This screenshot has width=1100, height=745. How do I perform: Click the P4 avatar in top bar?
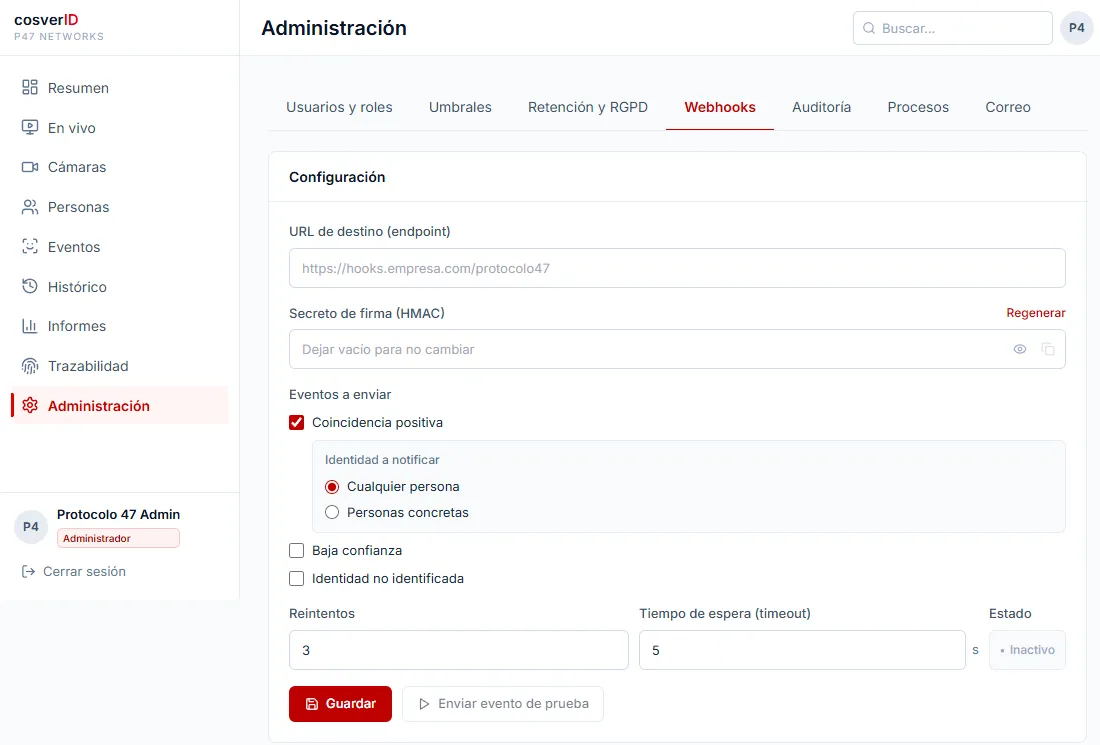1076,28
